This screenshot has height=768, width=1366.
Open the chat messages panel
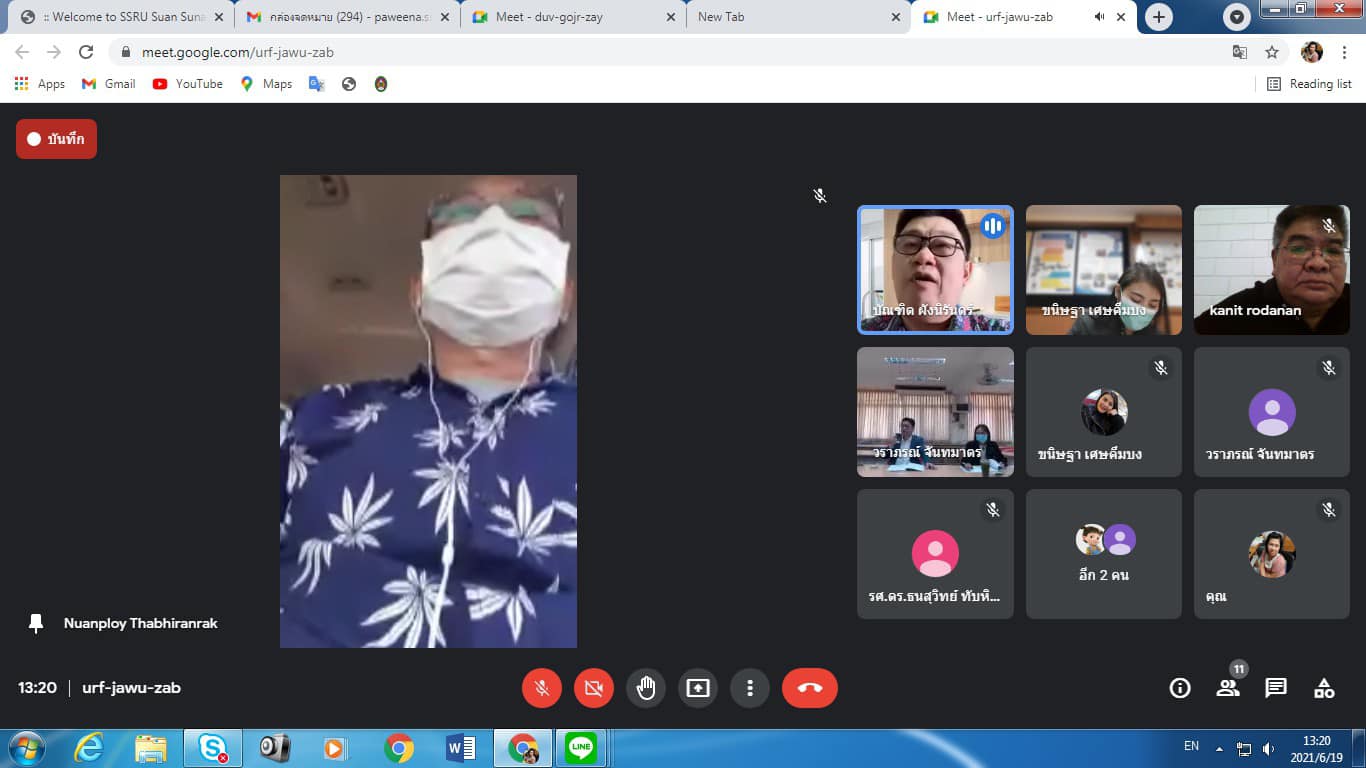[1276, 688]
